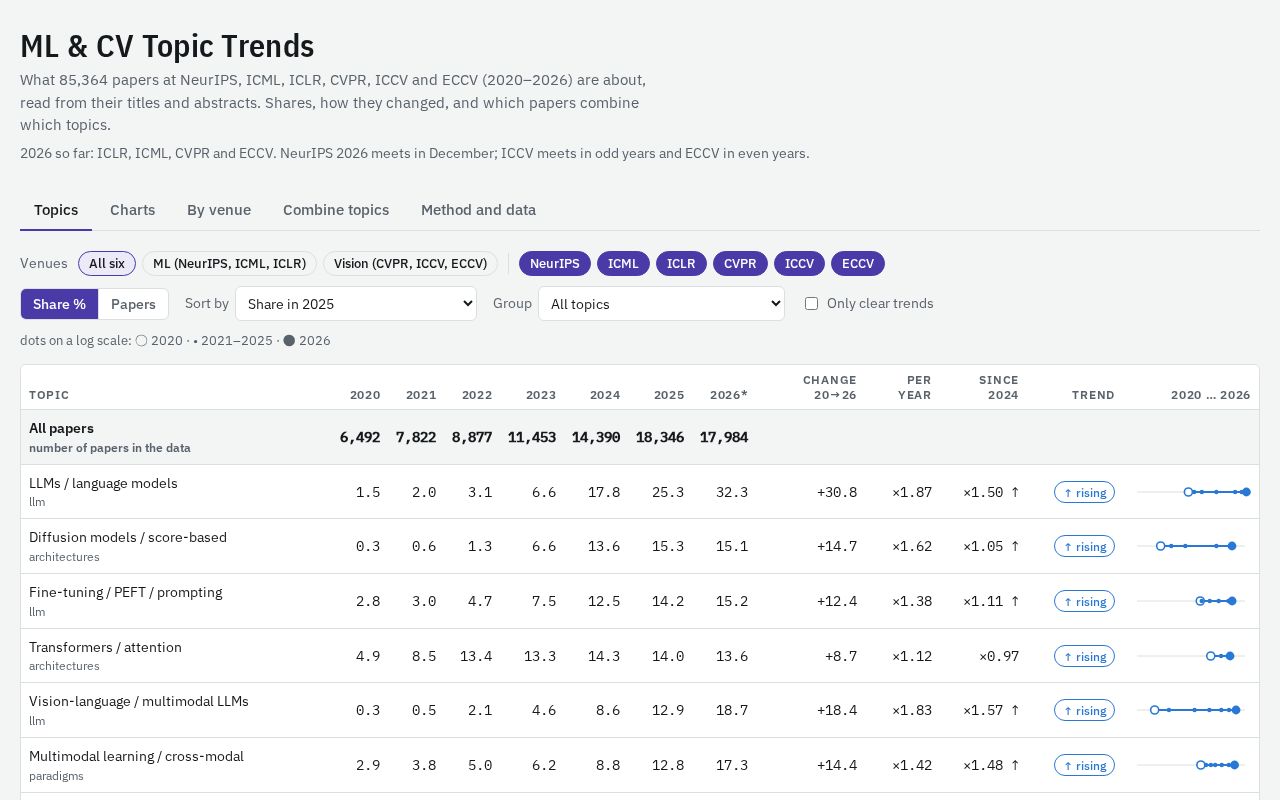Switch the table to Papers counts
Viewport: 1280px width, 800px height.
pos(133,304)
